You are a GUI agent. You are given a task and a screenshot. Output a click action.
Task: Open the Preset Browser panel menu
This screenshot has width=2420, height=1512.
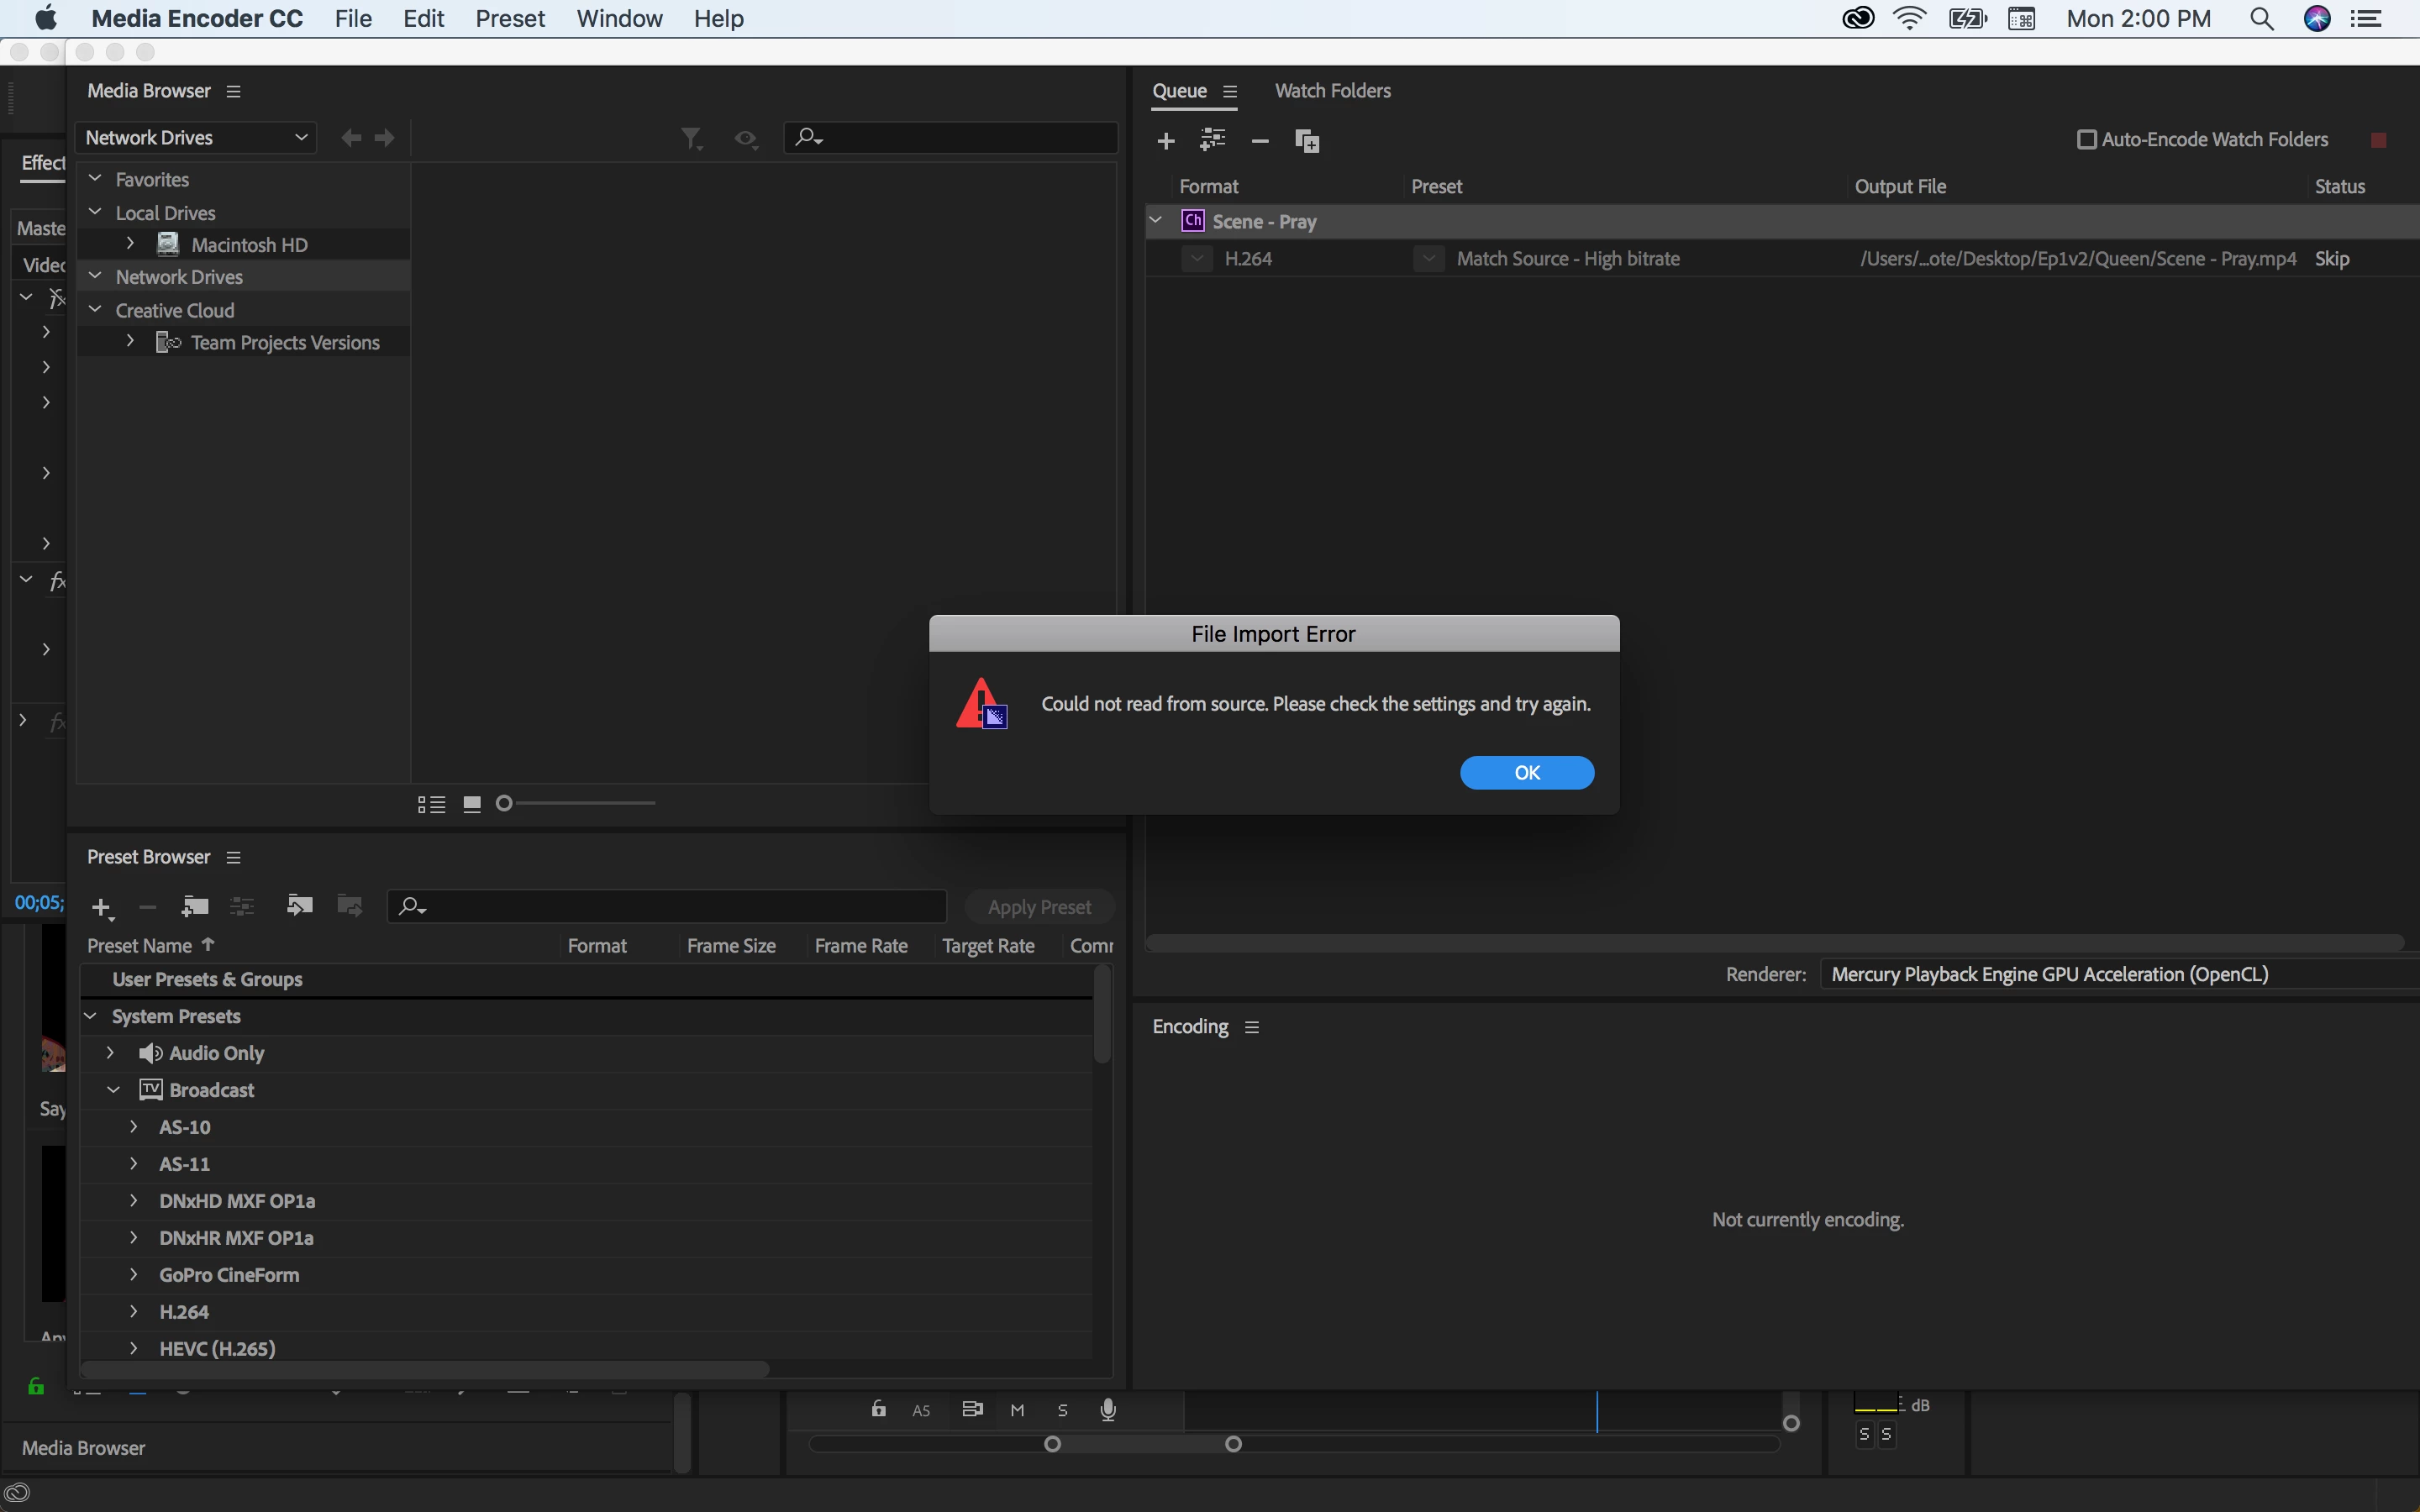click(234, 858)
